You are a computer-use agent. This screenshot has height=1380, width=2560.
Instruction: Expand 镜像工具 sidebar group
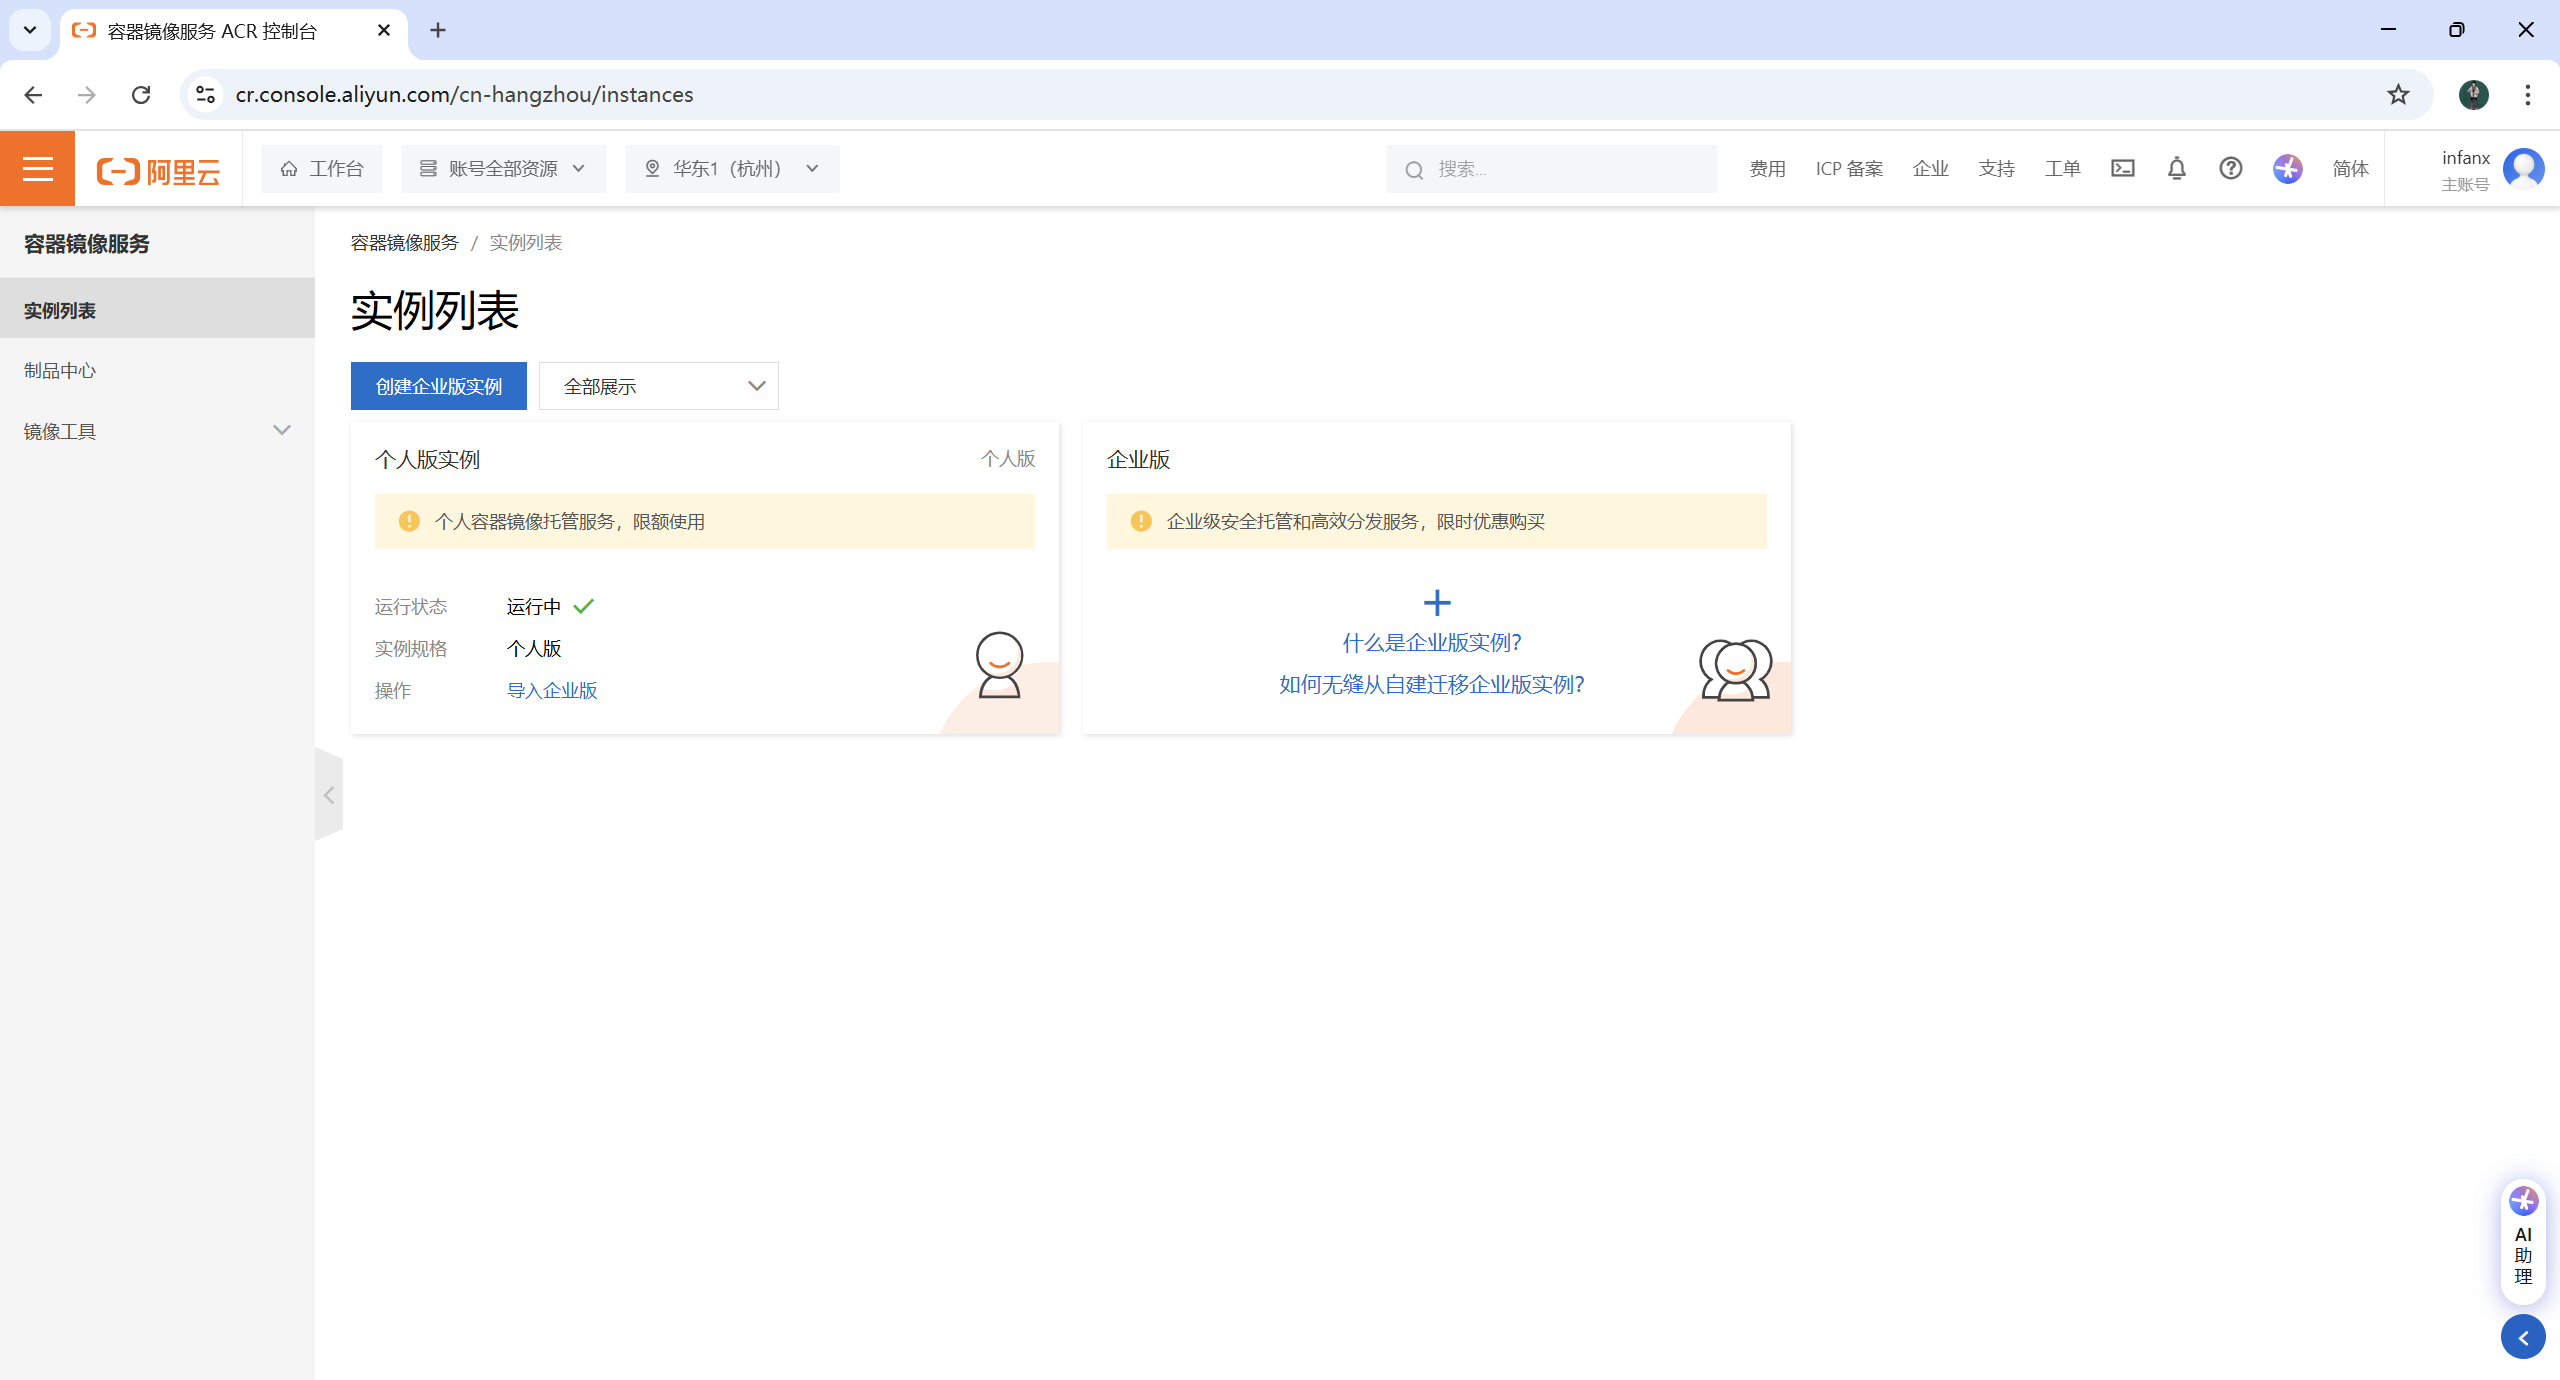[x=157, y=431]
